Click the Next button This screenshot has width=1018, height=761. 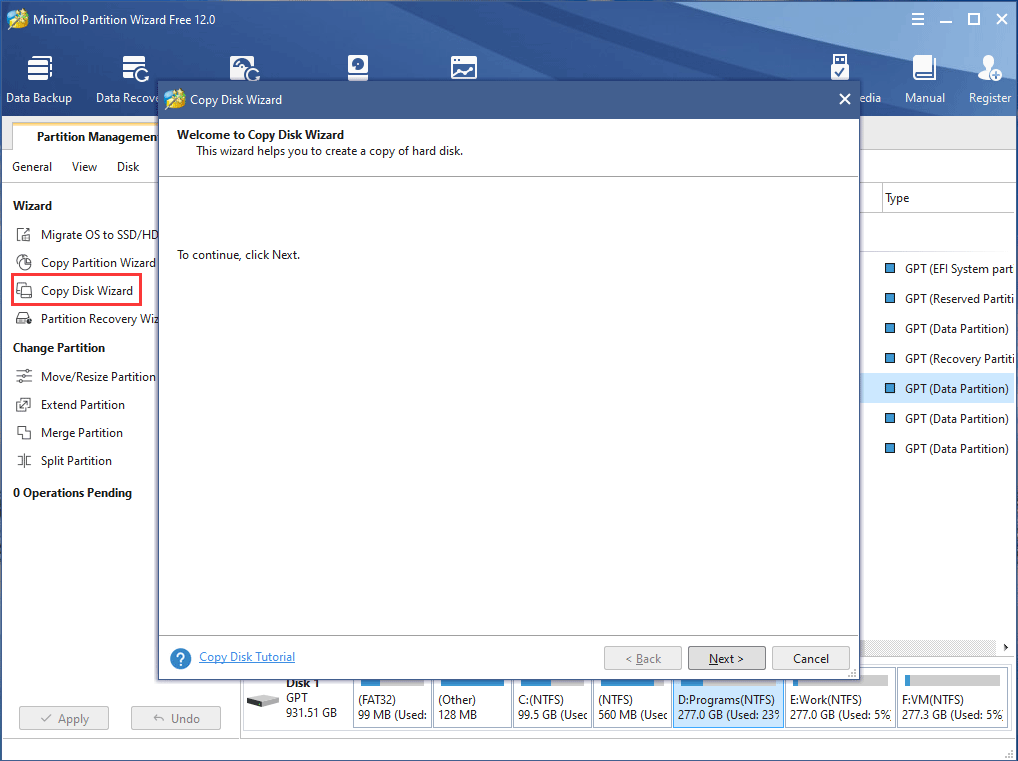(x=726, y=658)
